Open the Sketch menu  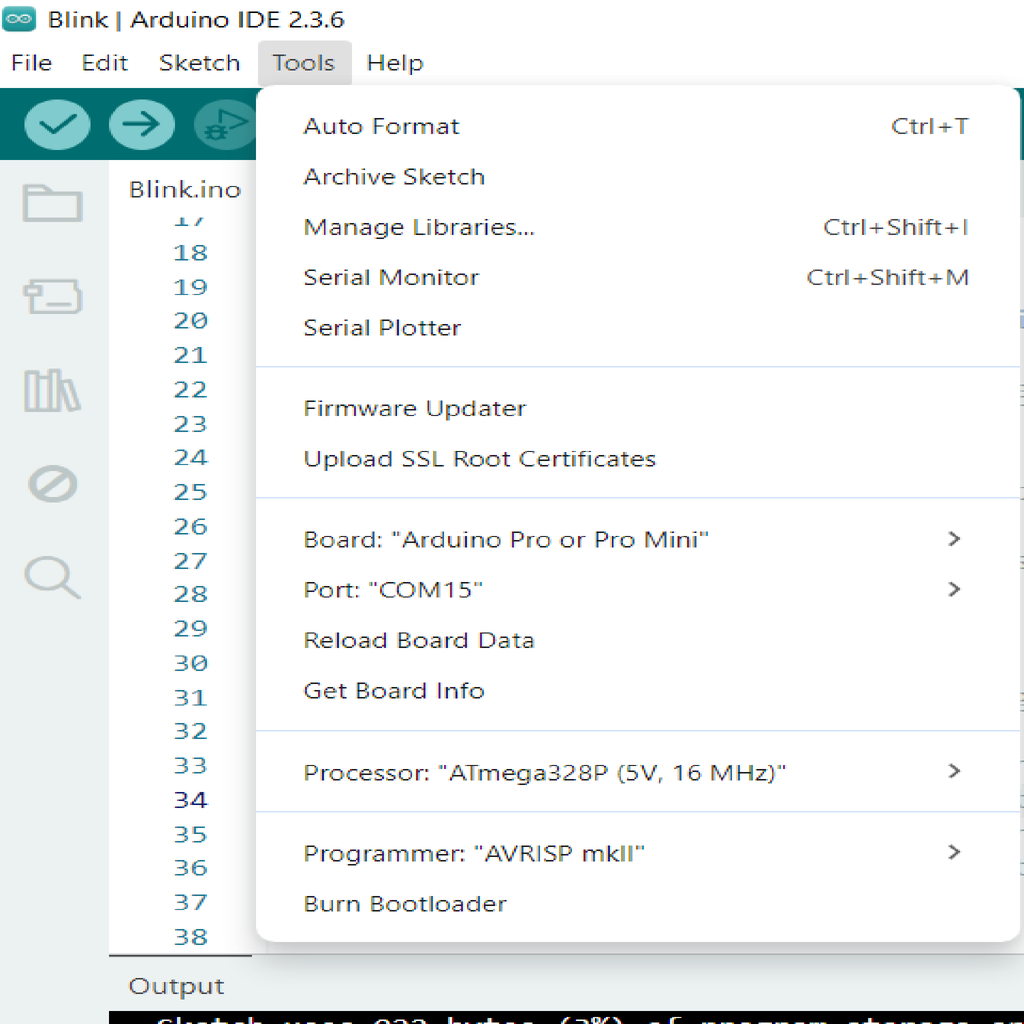(x=199, y=63)
